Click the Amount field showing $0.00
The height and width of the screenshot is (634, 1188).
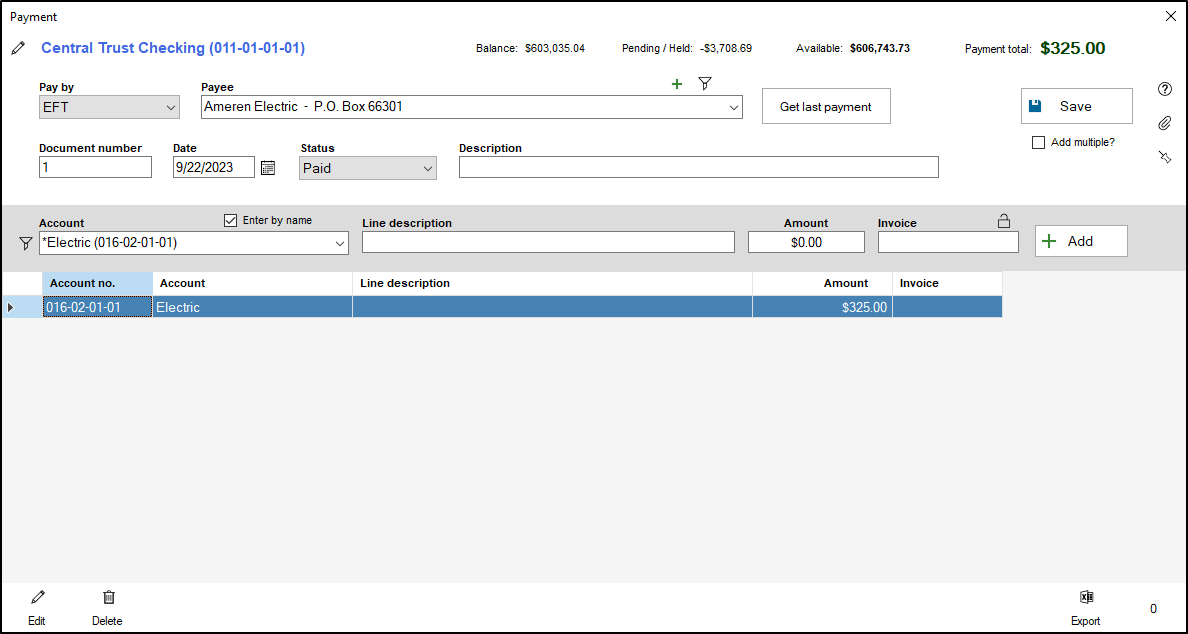coord(806,242)
